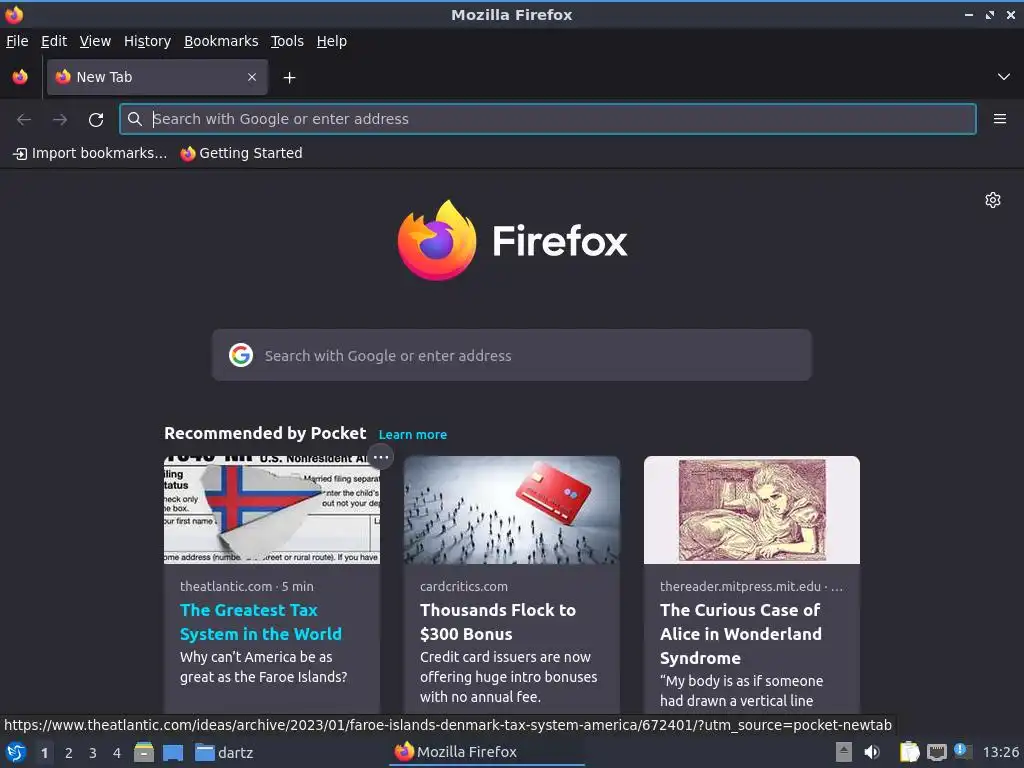Open the History menu
Image resolution: width=1024 pixels, height=768 pixels.
coord(147,41)
